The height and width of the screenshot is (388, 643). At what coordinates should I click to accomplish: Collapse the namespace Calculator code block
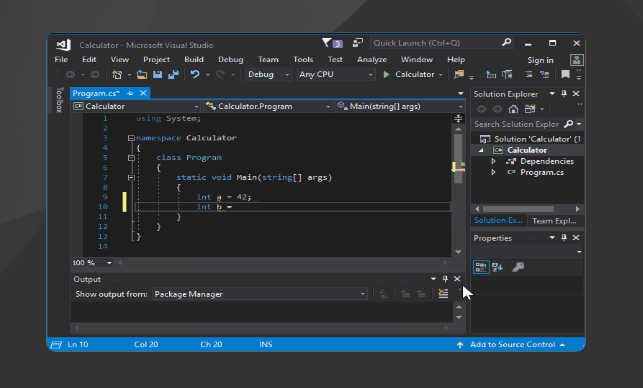[x=131, y=138]
